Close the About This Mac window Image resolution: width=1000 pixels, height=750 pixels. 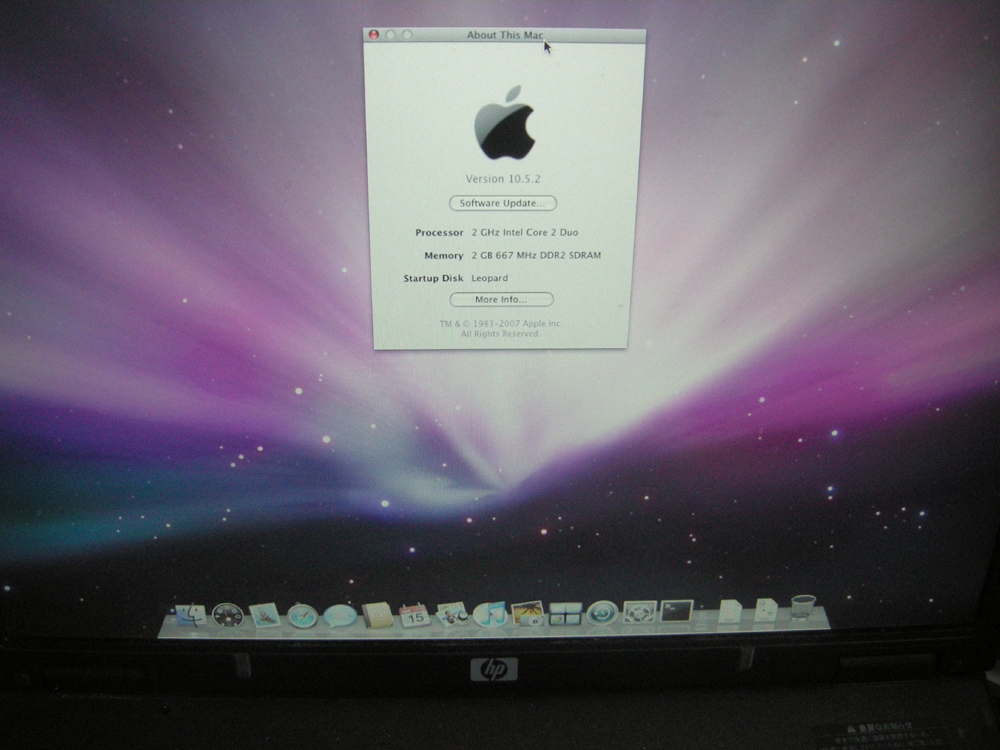[374, 34]
